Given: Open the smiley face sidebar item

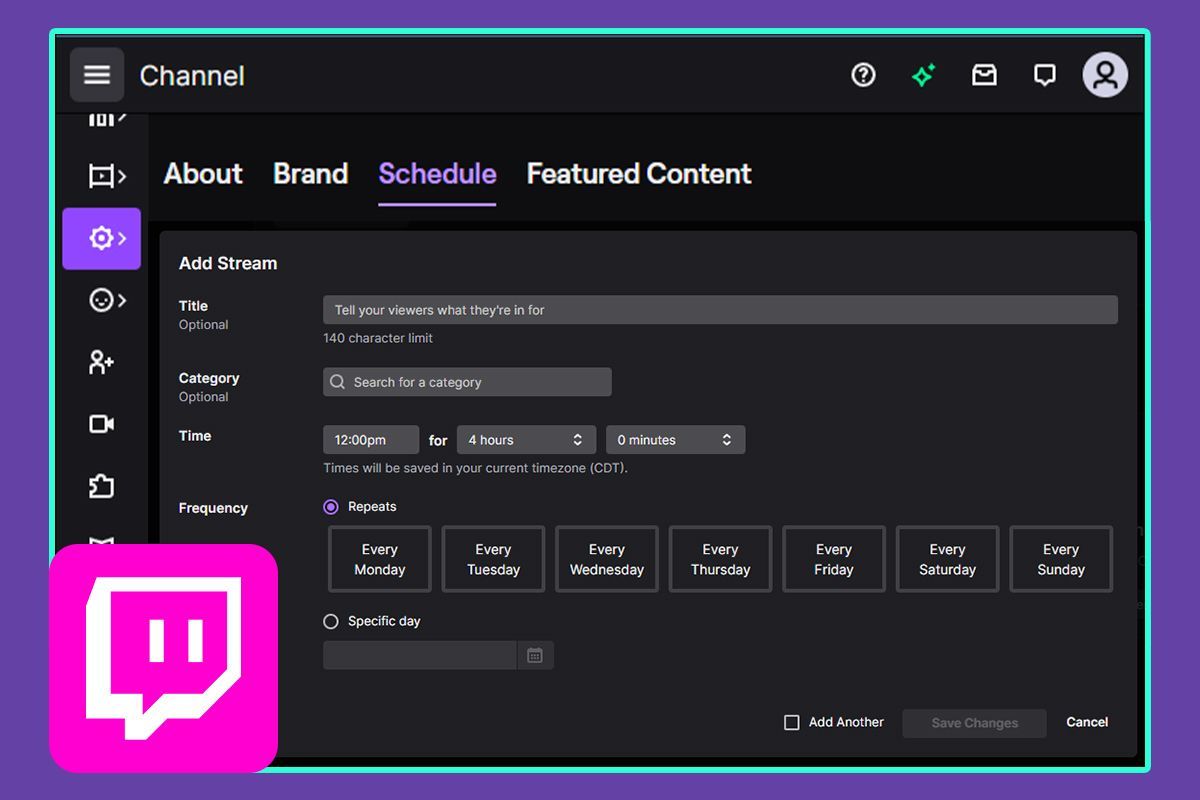Looking at the screenshot, I should (106, 300).
